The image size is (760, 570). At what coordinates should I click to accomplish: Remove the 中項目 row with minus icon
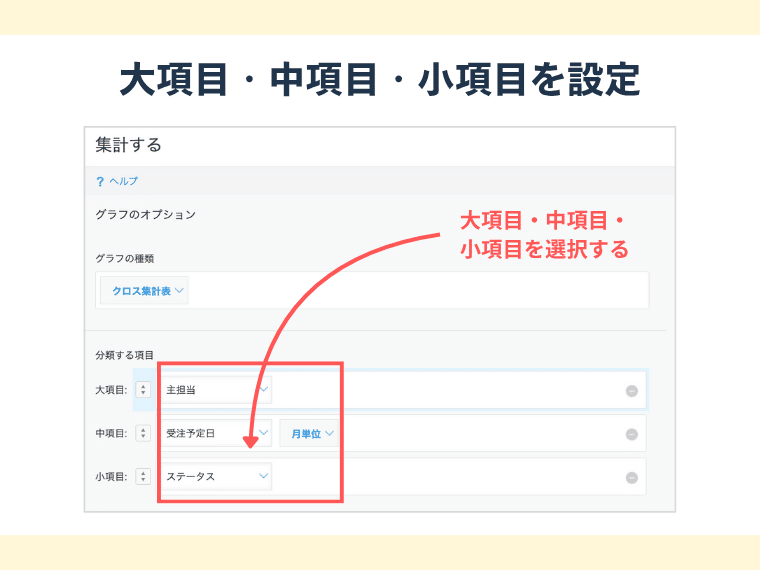[631, 434]
